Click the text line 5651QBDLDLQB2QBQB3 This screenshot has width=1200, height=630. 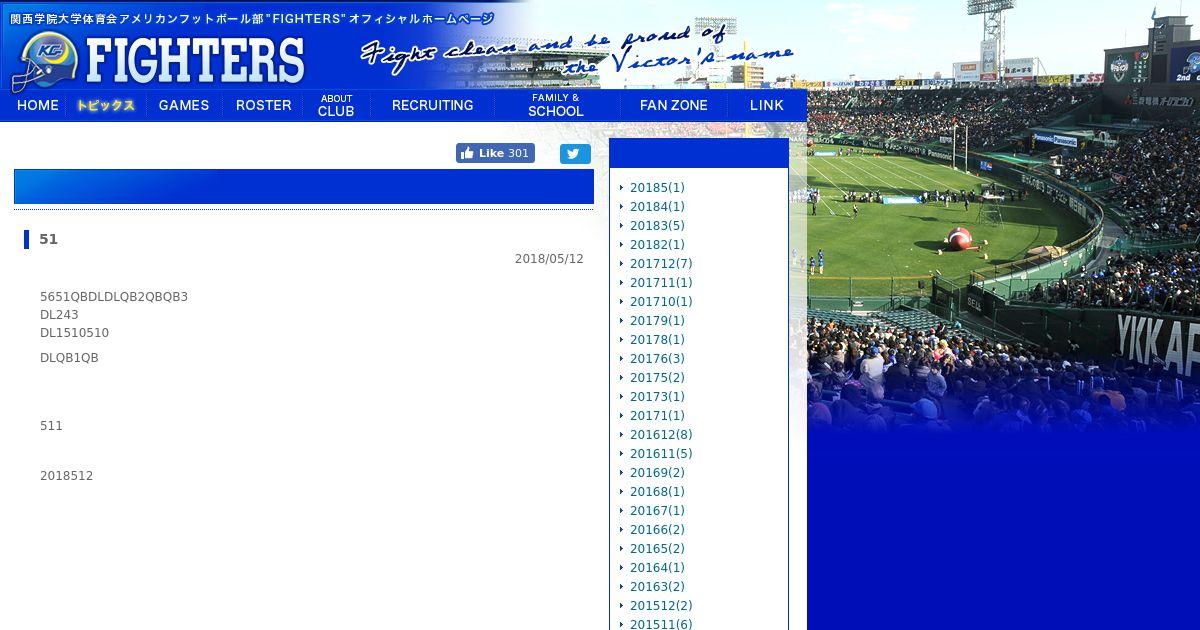pyautogui.click(x=114, y=297)
